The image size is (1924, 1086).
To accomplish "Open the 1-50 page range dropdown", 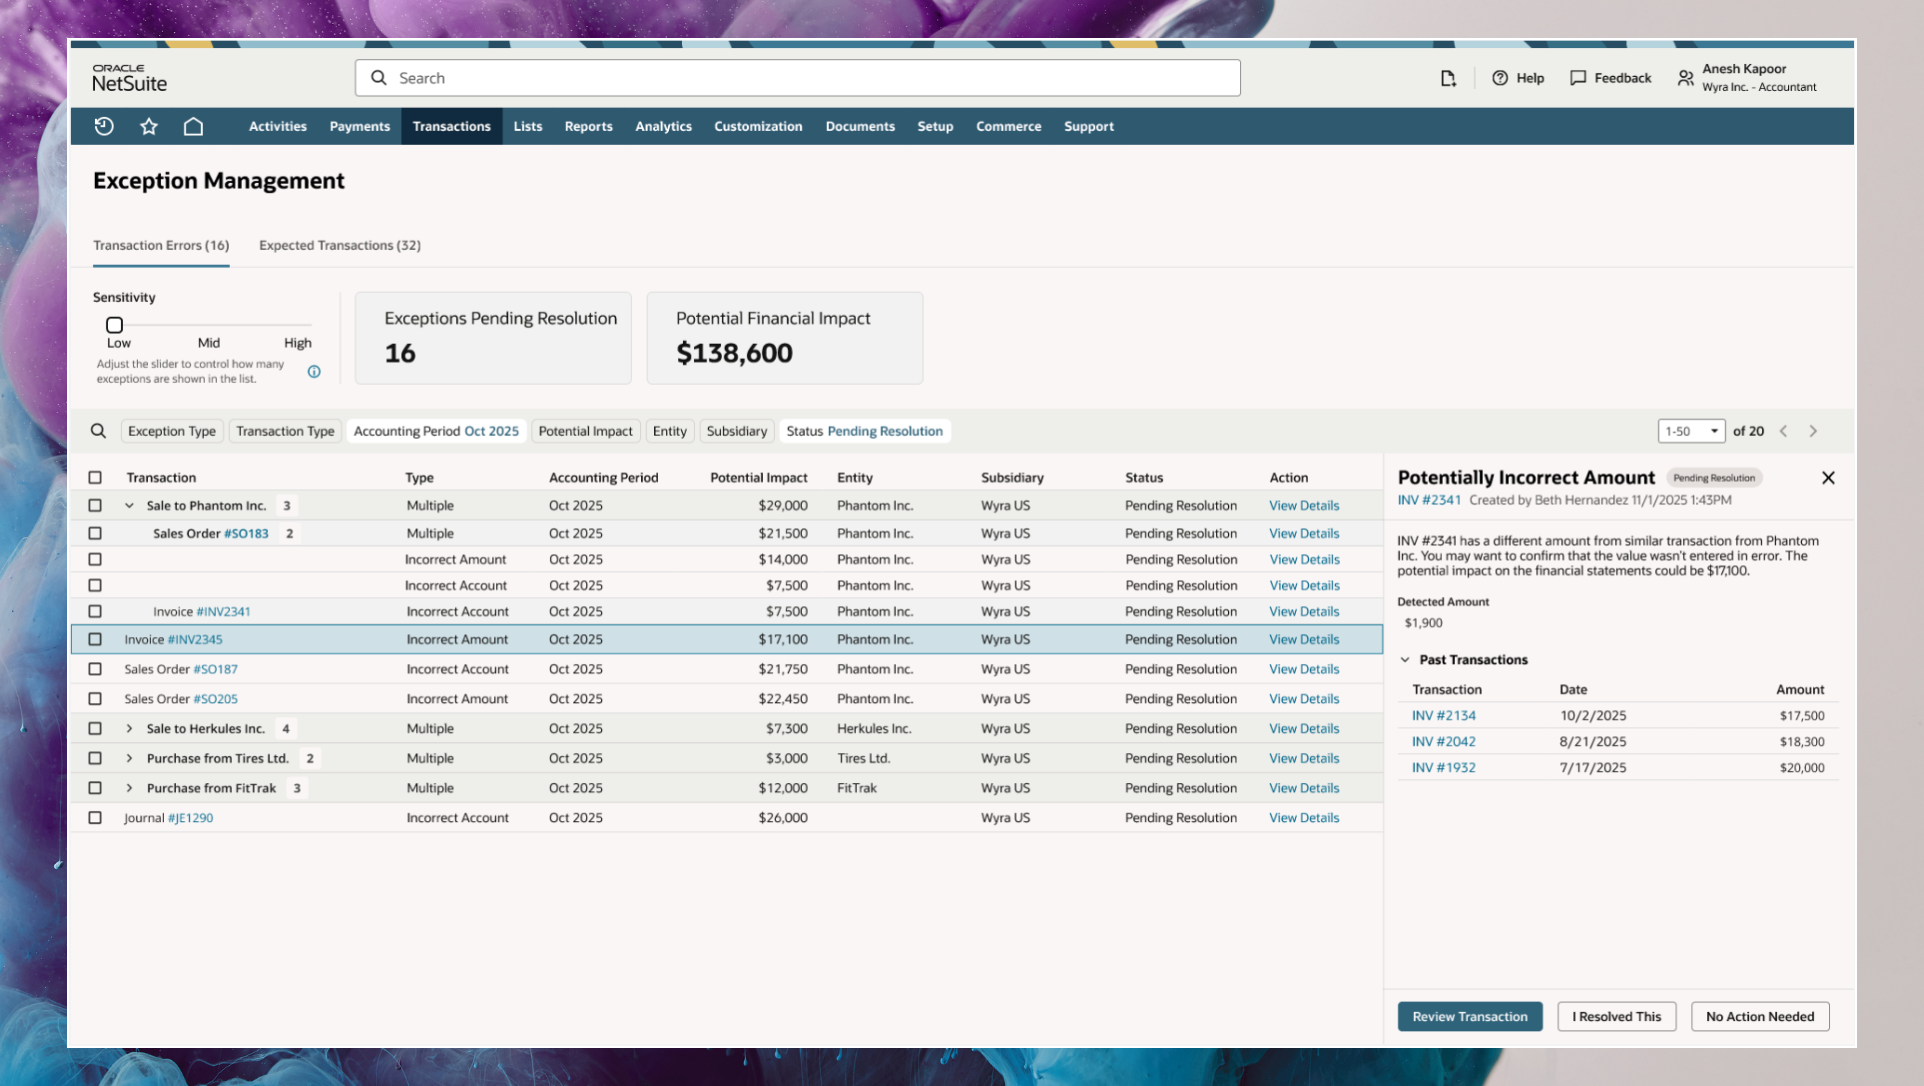I will 1691,431.
